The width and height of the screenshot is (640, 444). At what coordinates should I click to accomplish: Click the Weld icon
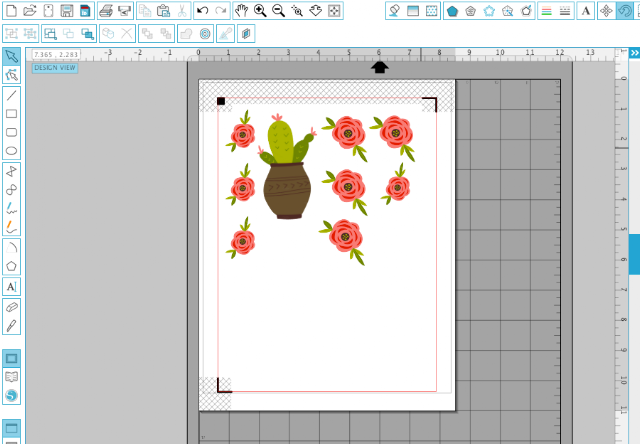click(187, 33)
